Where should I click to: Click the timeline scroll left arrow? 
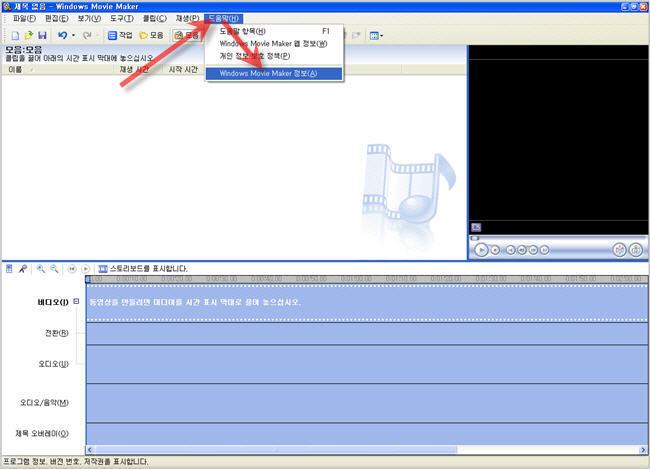(x=90, y=450)
